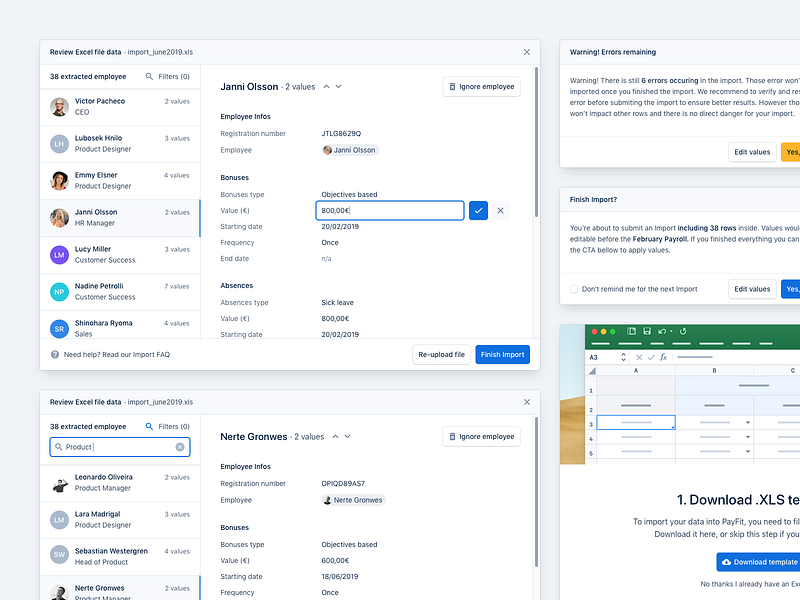Open dropdown in Excel row 3 column B

tap(748, 422)
